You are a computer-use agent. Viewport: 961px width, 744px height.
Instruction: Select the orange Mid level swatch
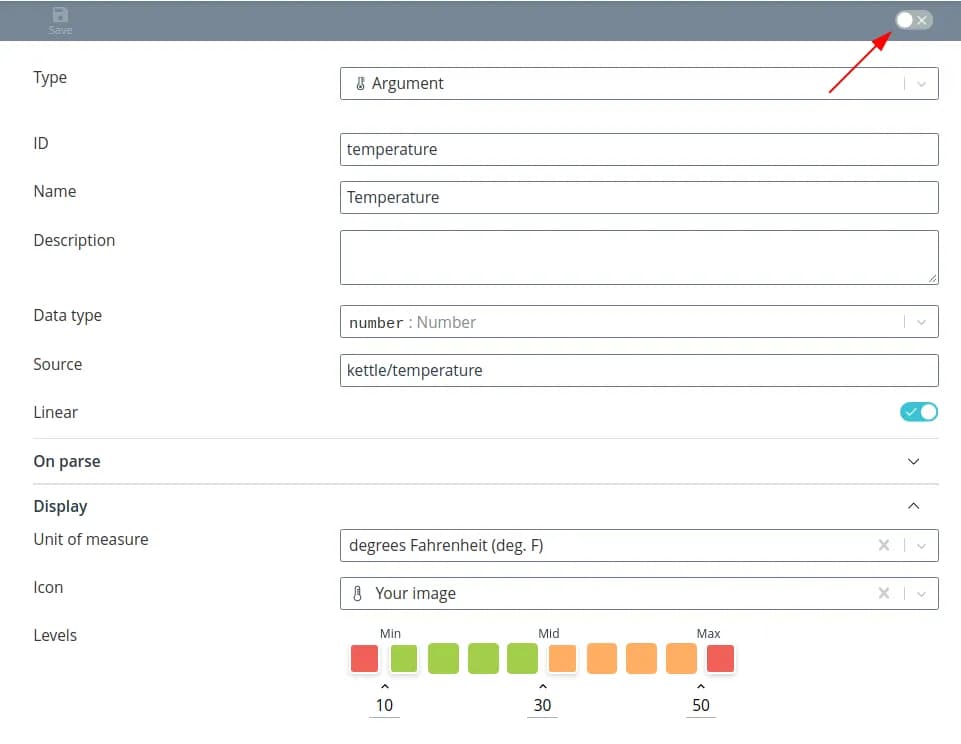562,659
